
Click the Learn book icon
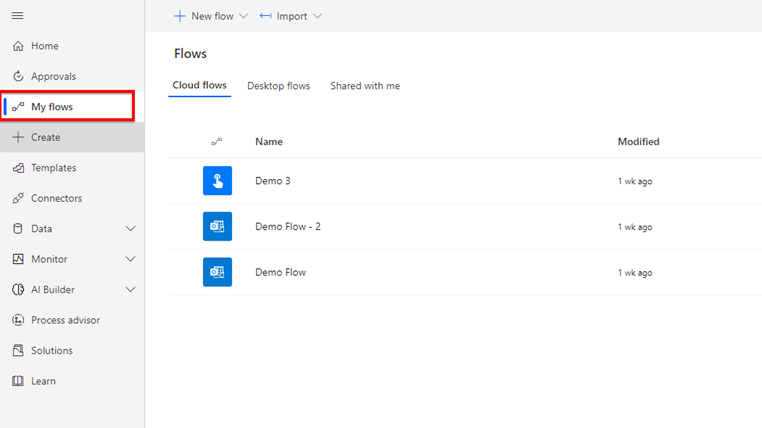pos(18,381)
